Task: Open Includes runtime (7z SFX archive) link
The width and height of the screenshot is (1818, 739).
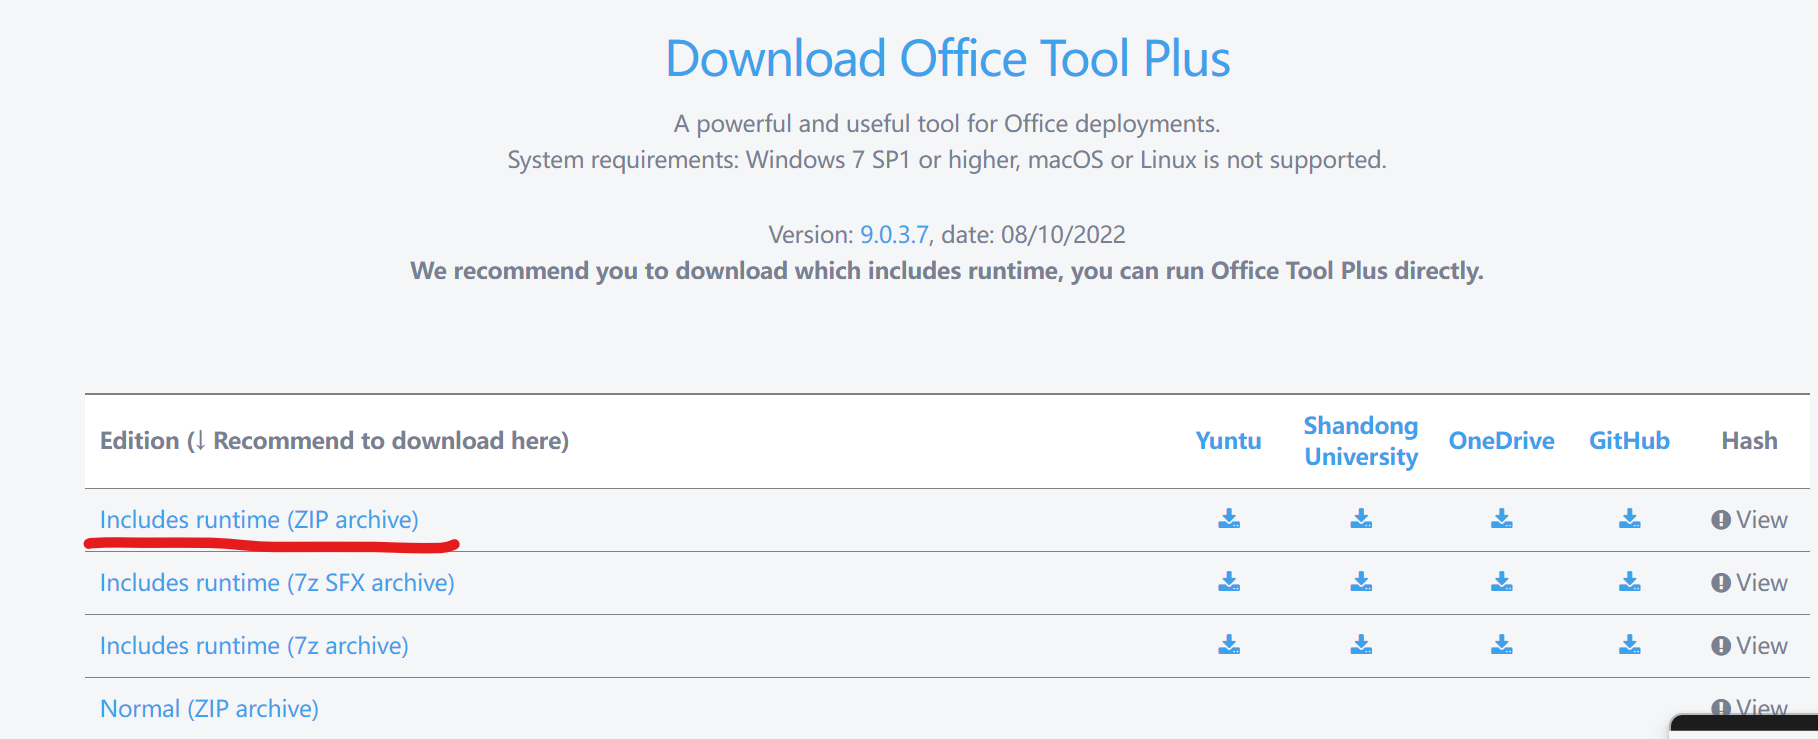Action: (277, 583)
